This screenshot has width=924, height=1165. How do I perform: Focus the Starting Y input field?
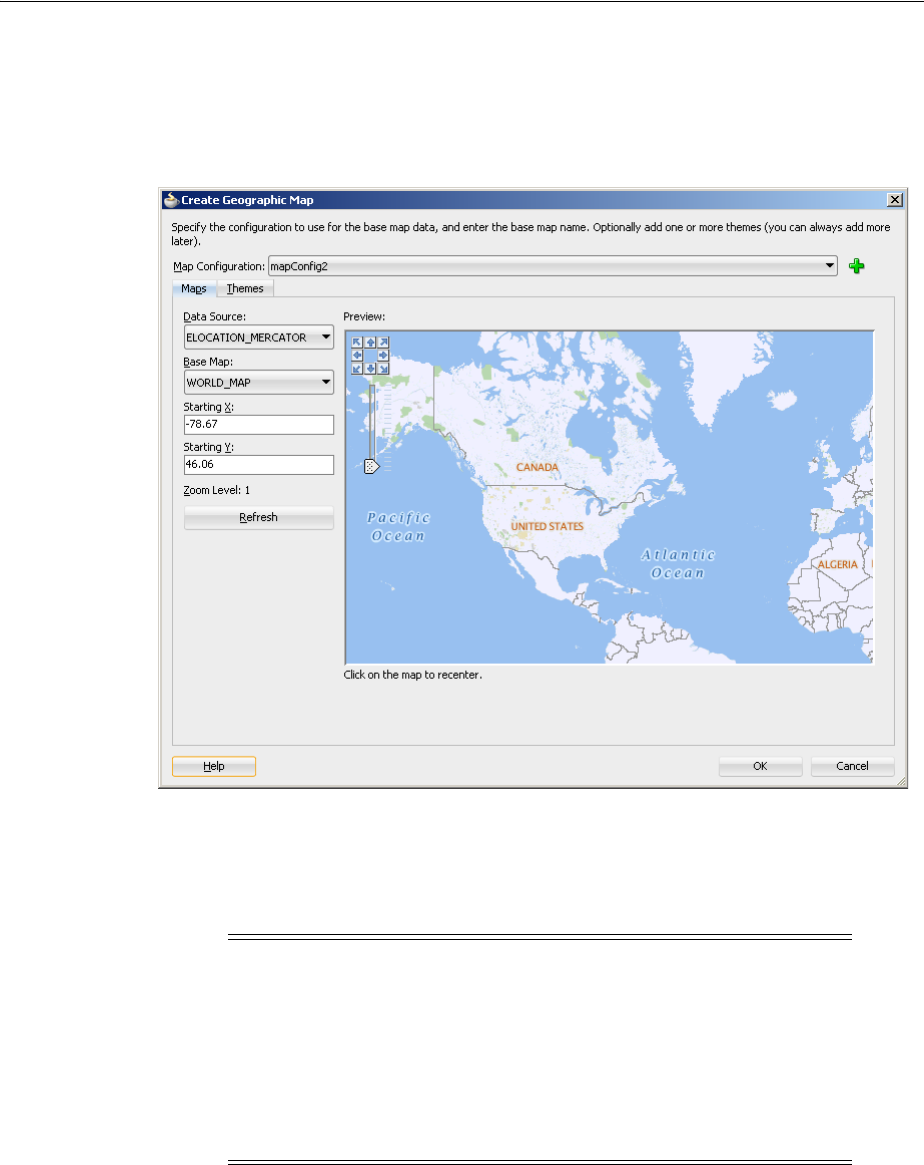(258, 464)
